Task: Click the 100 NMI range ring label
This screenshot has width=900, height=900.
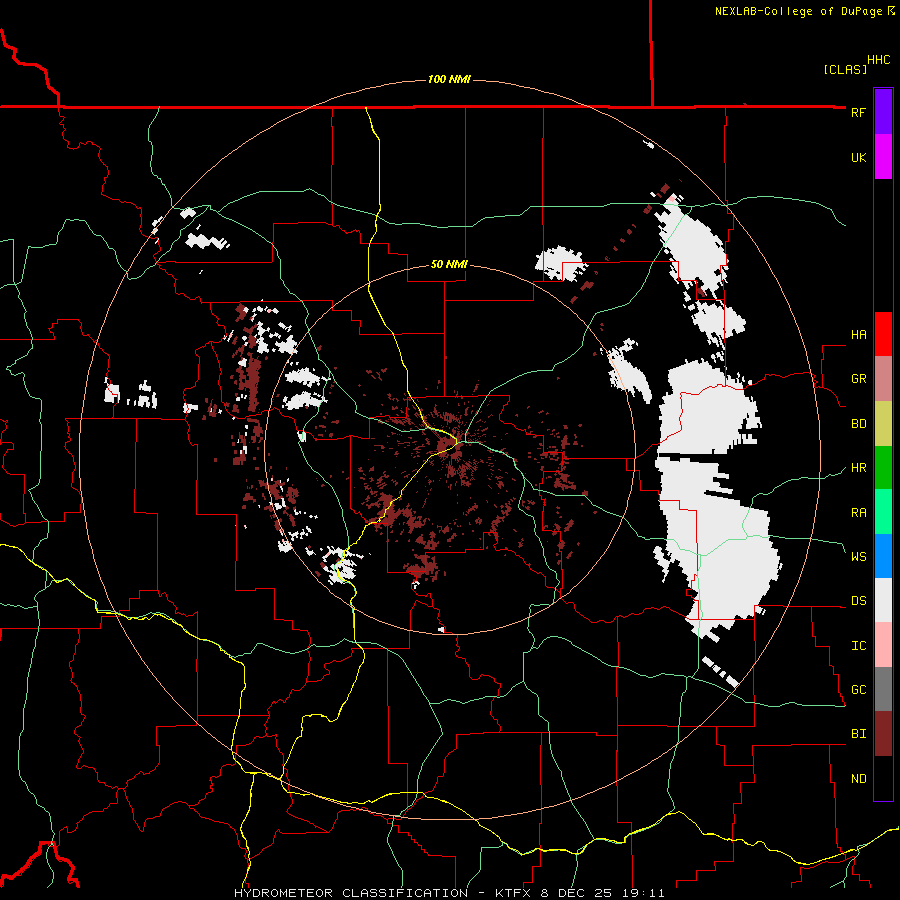Action: pyautogui.click(x=449, y=79)
